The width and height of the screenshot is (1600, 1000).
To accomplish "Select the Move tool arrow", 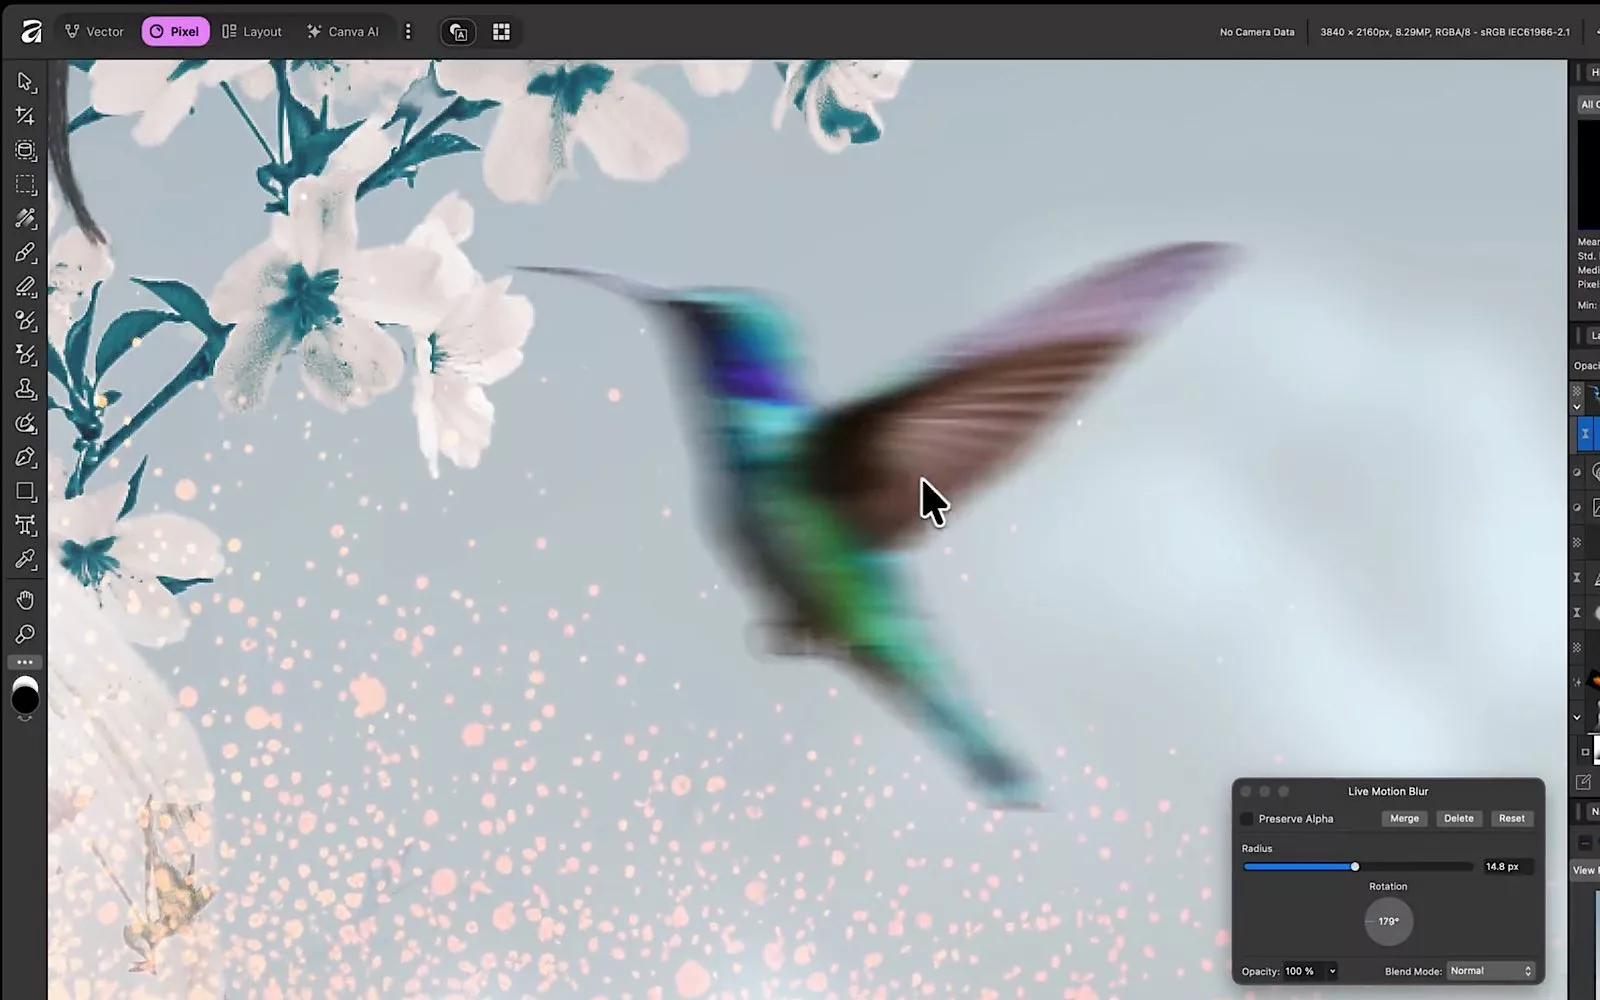I will pyautogui.click(x=26, y=82).
